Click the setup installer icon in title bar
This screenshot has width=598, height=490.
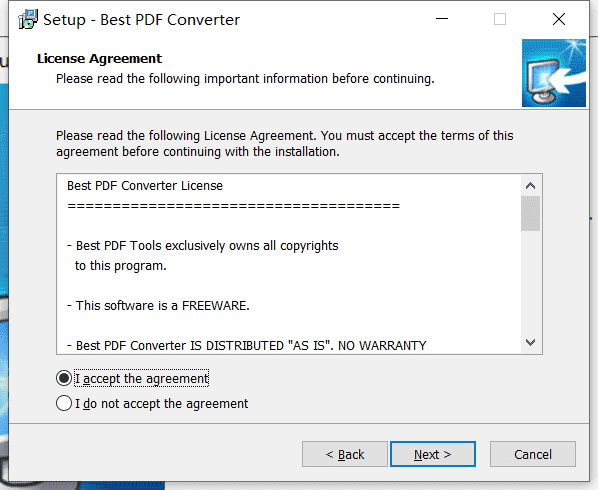pyautogui.click(x=28, y=19)
